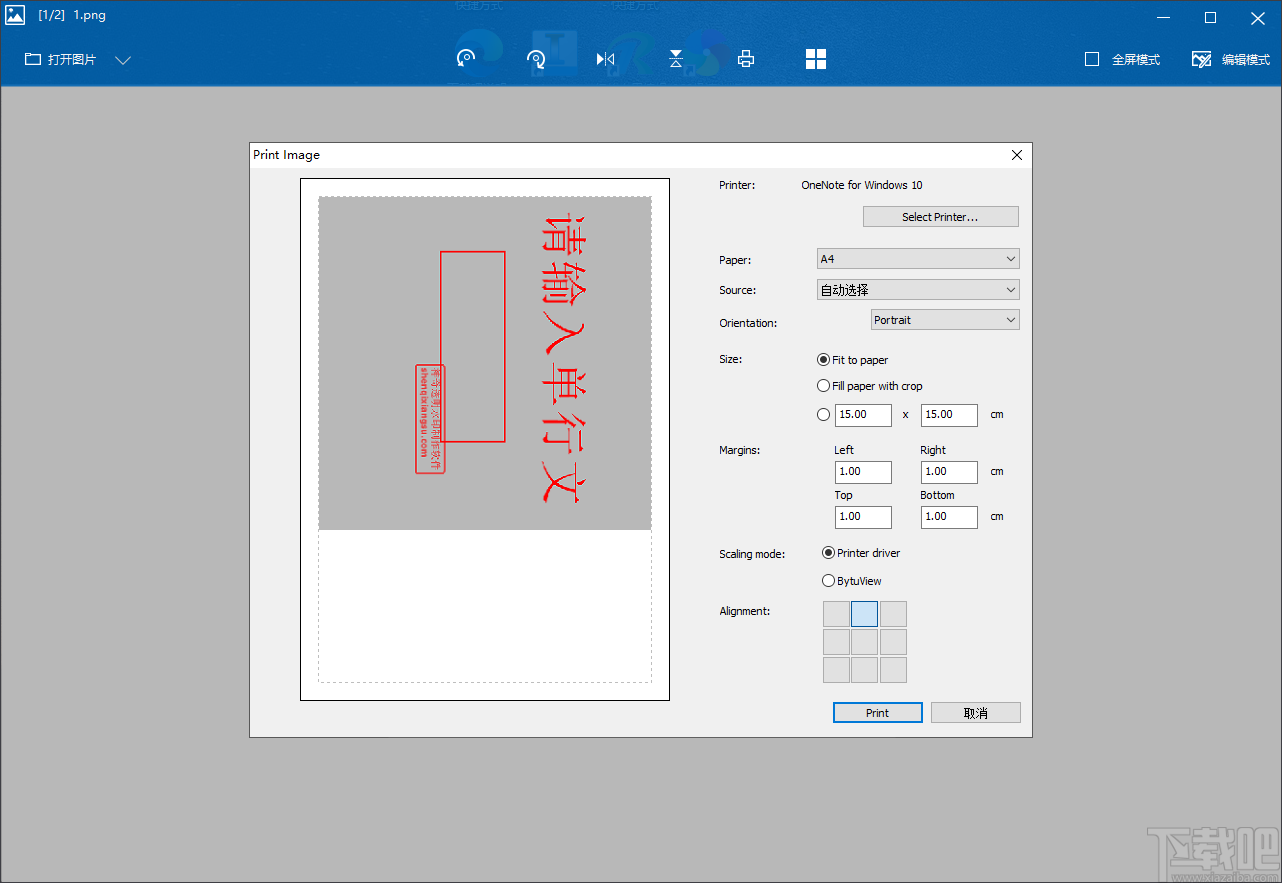Select the Fill paper with crop option

pyautogui.click(x=824, y=386)
